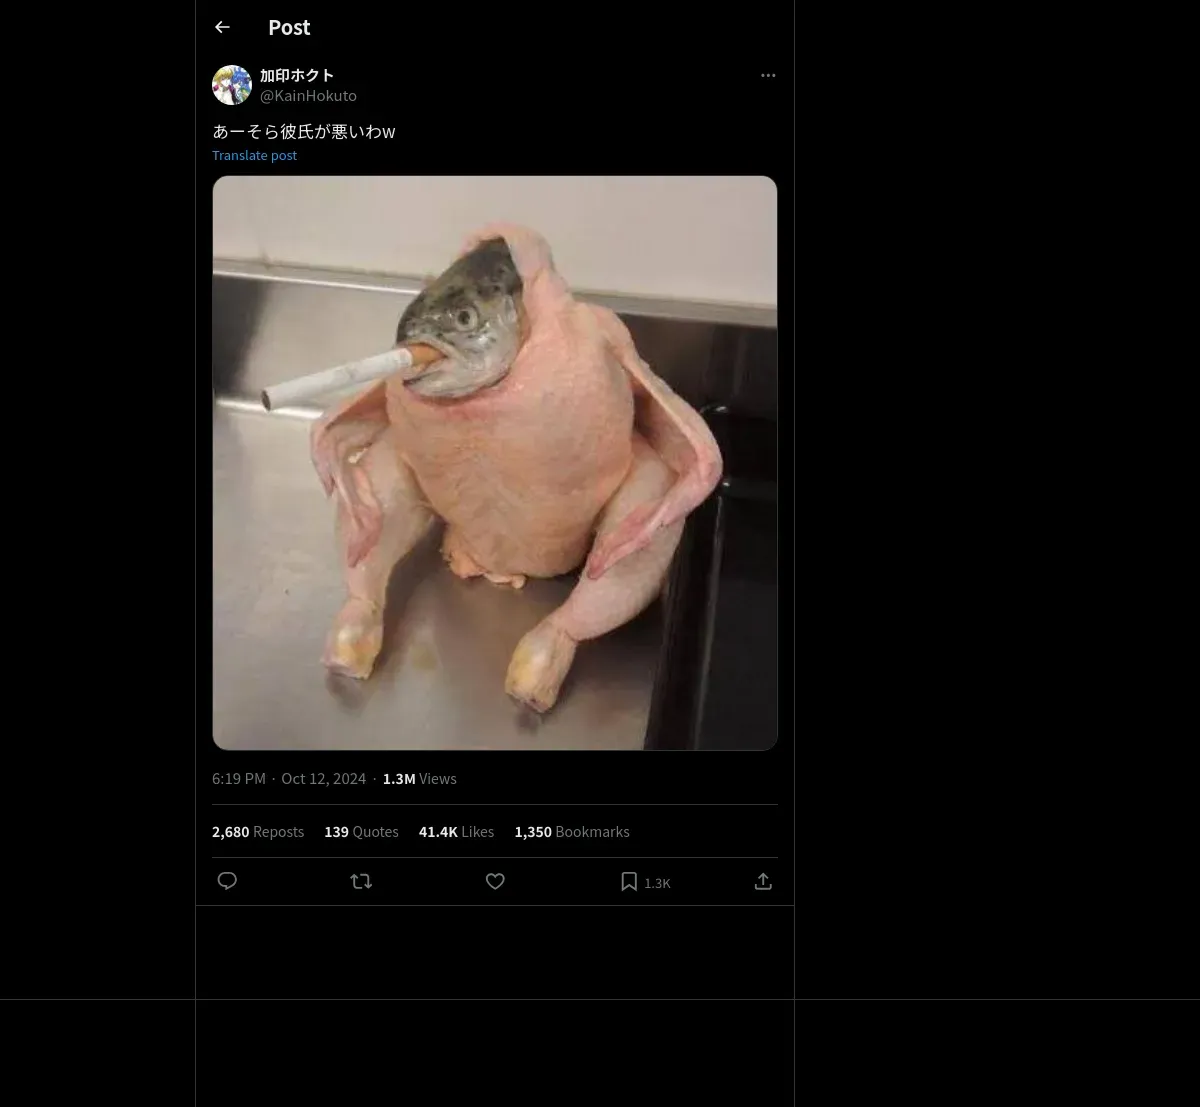Click the reply speech bubble icon

(227, 881)
